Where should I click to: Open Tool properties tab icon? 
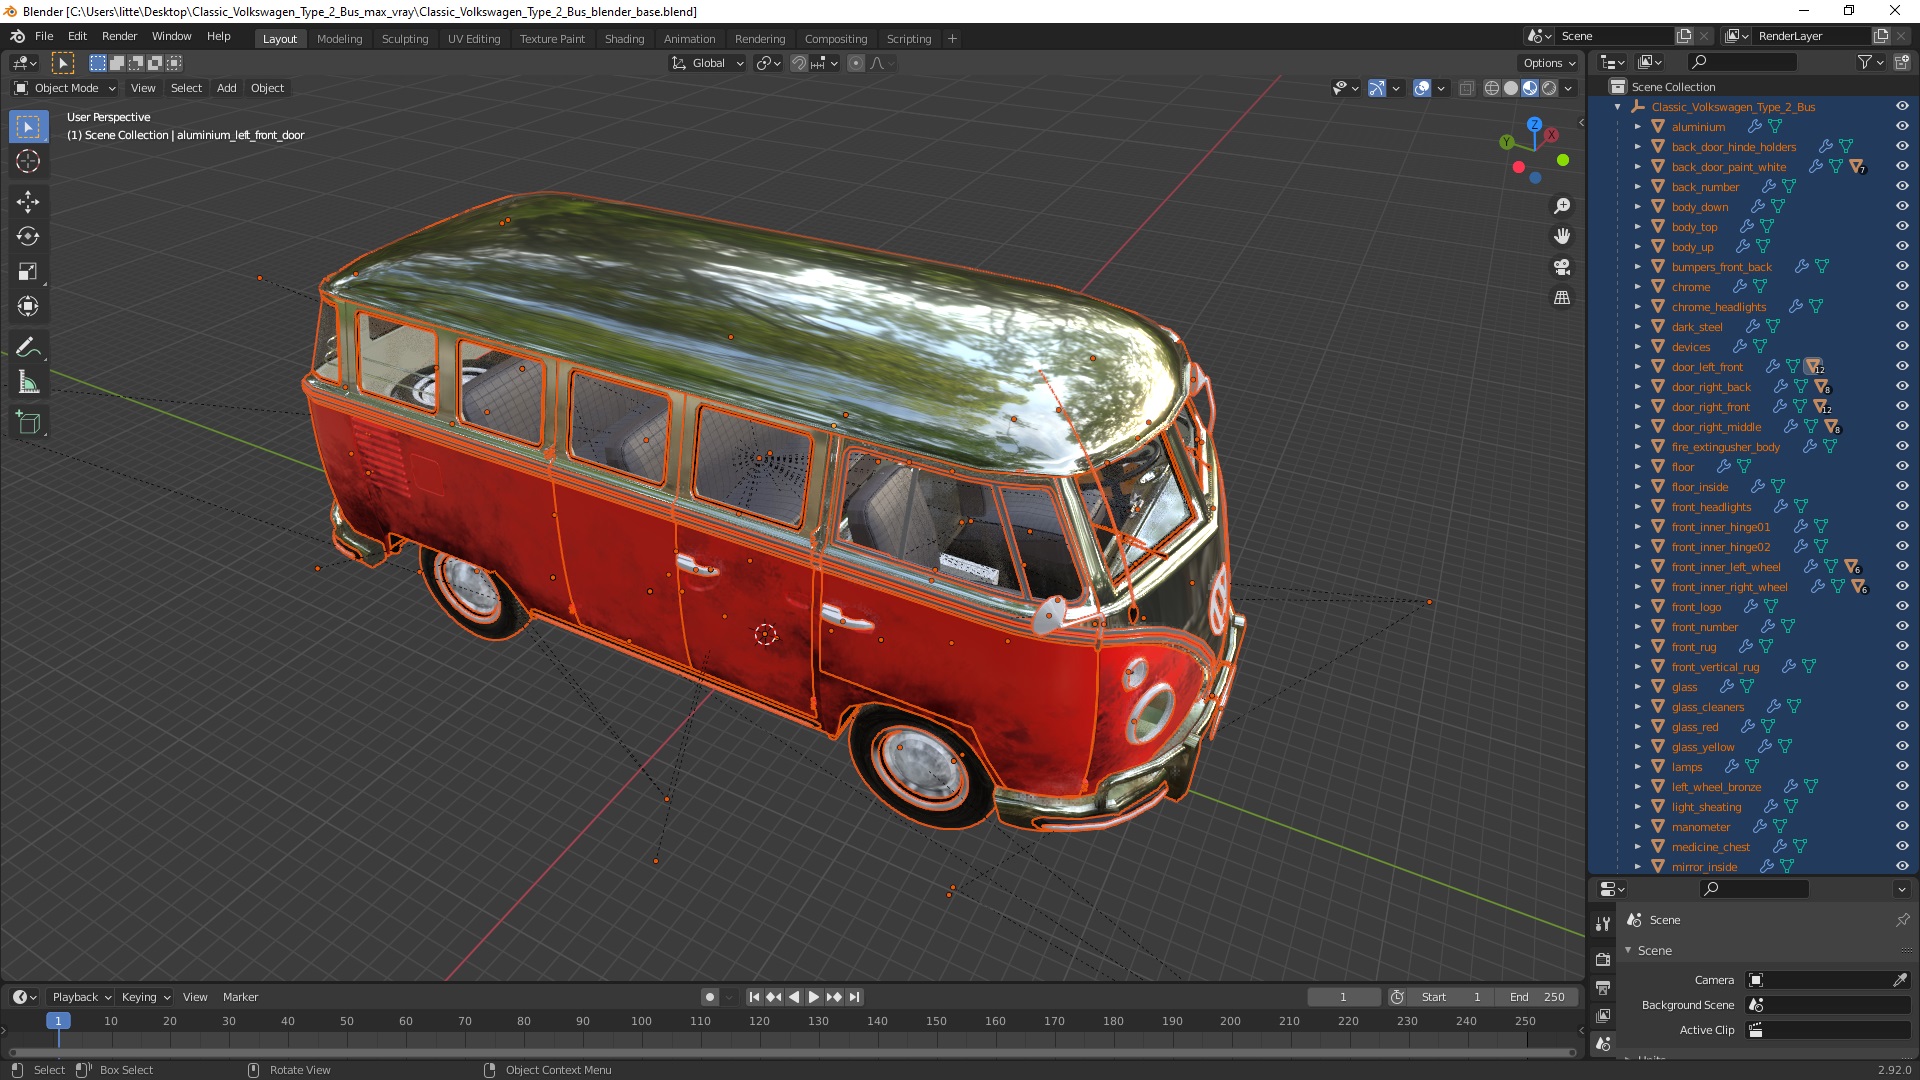coord(1603,923)
